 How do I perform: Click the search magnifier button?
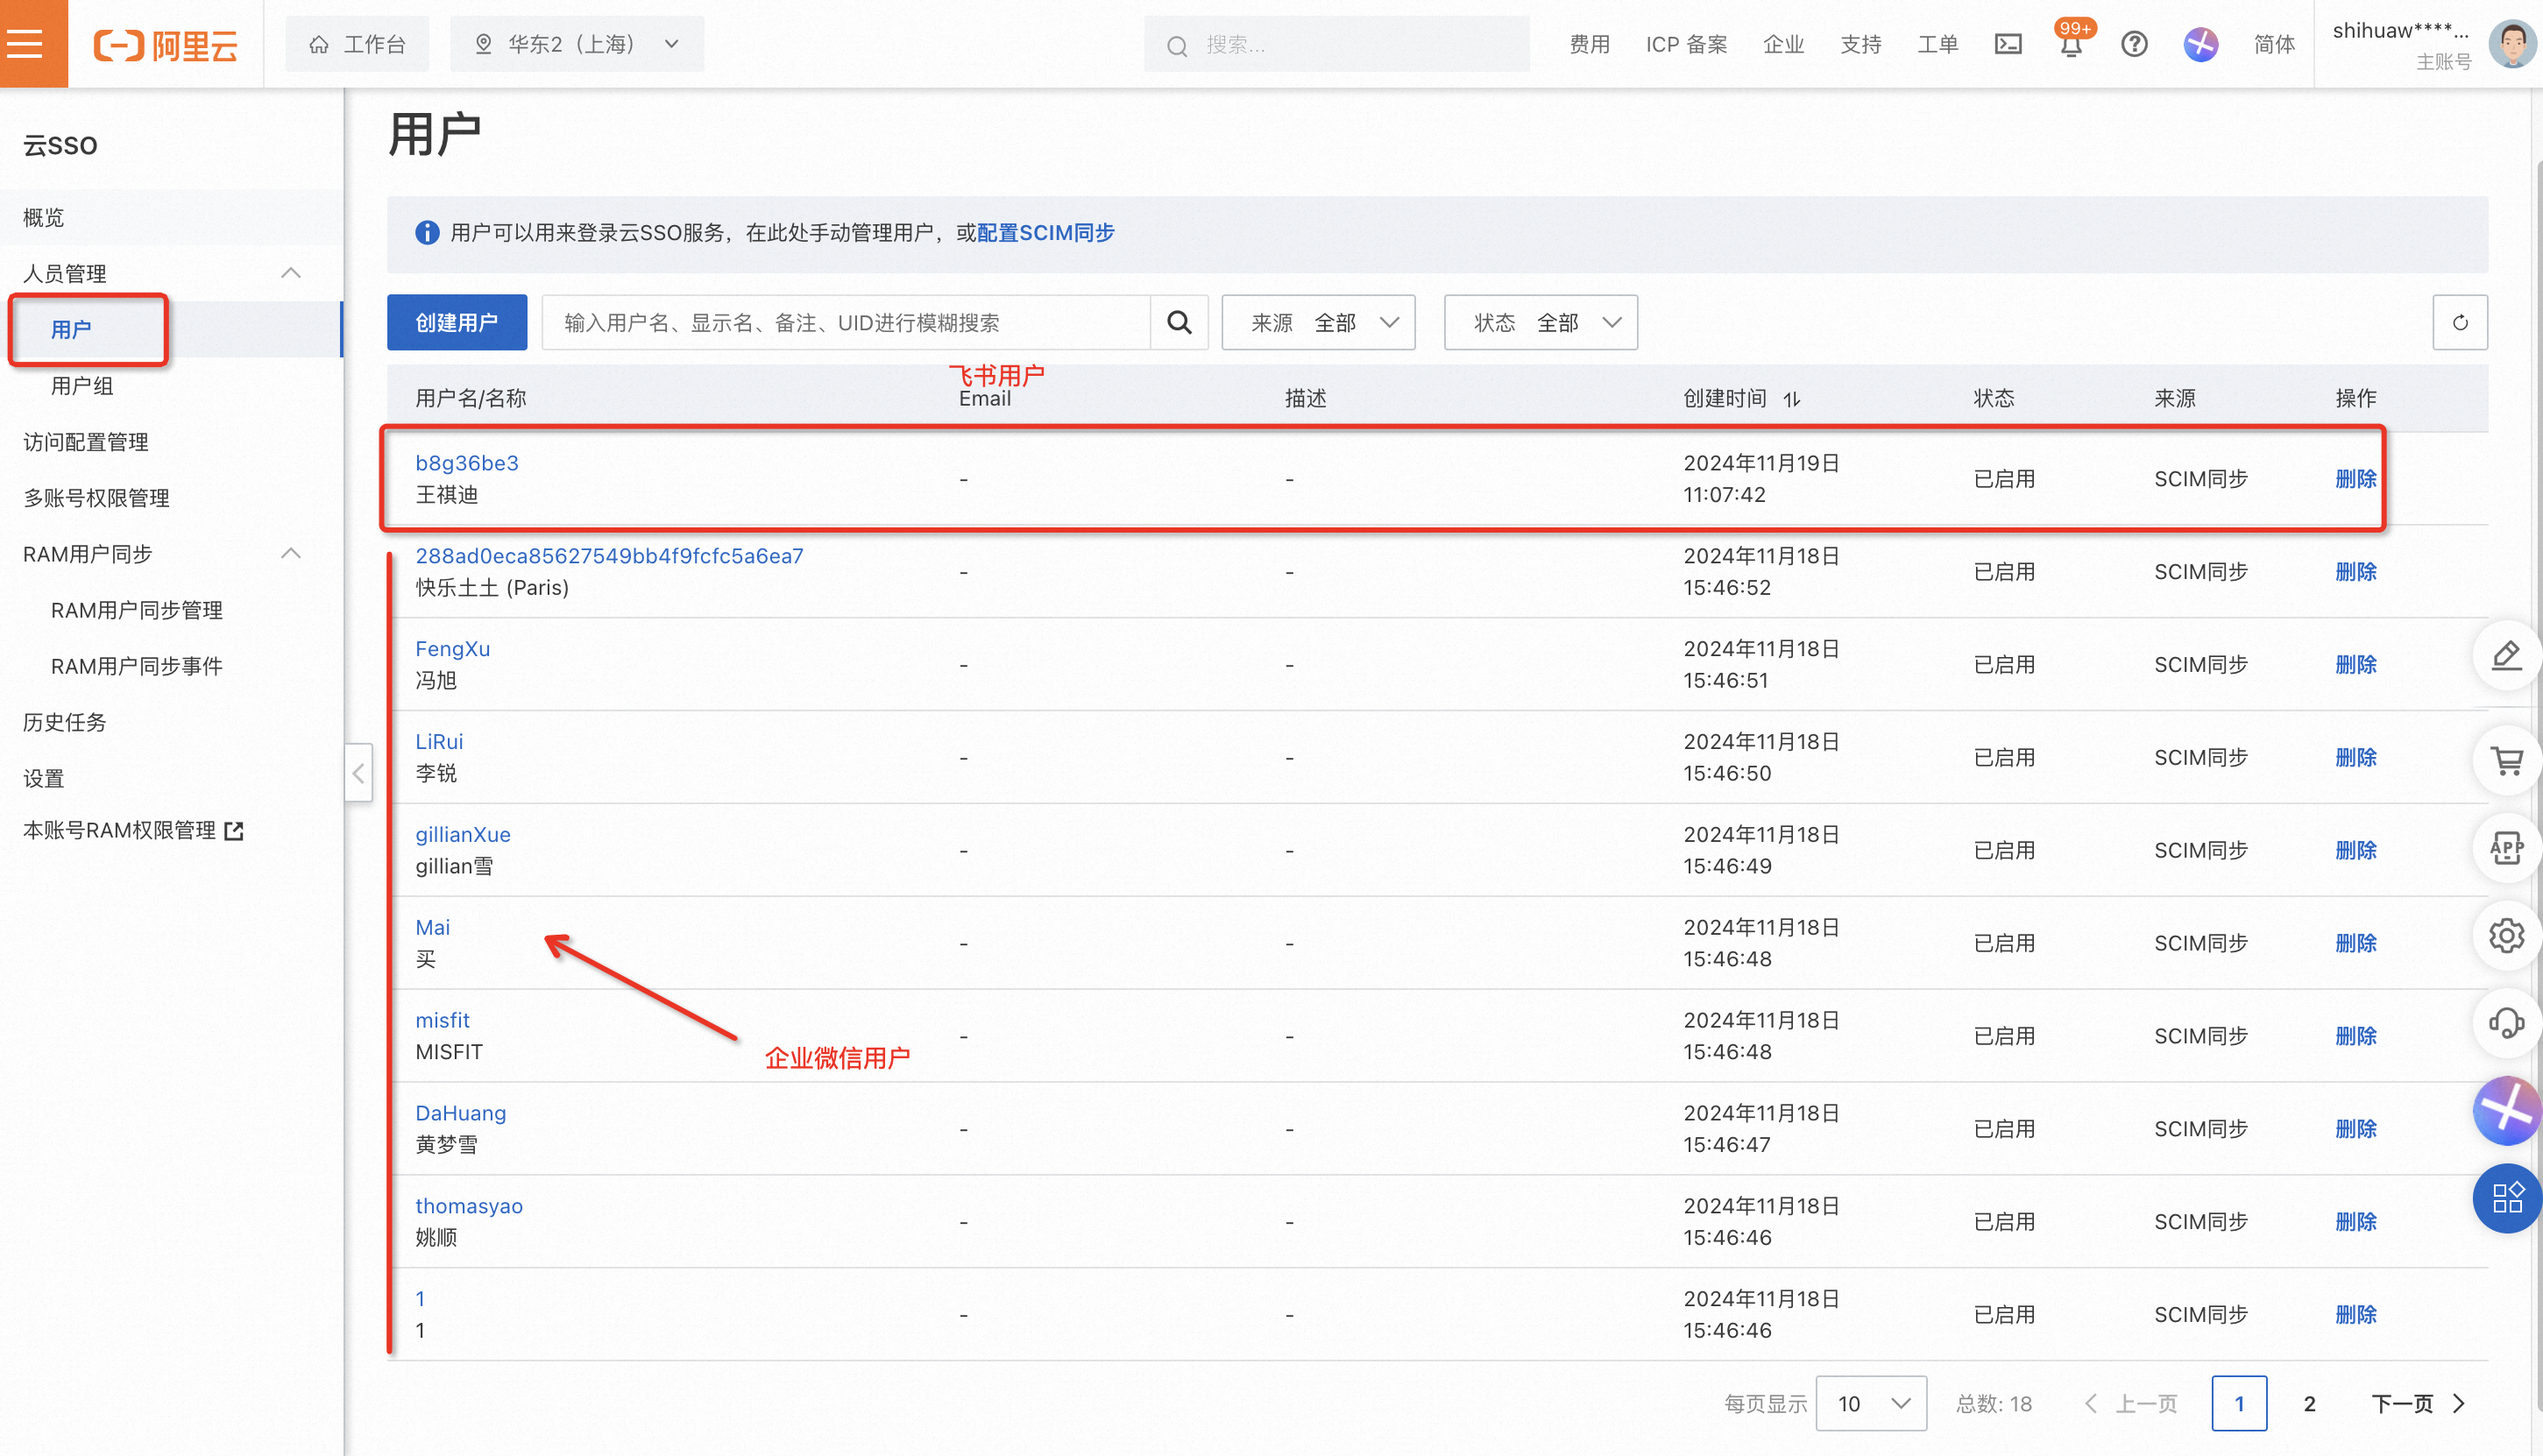[1179, 322]
